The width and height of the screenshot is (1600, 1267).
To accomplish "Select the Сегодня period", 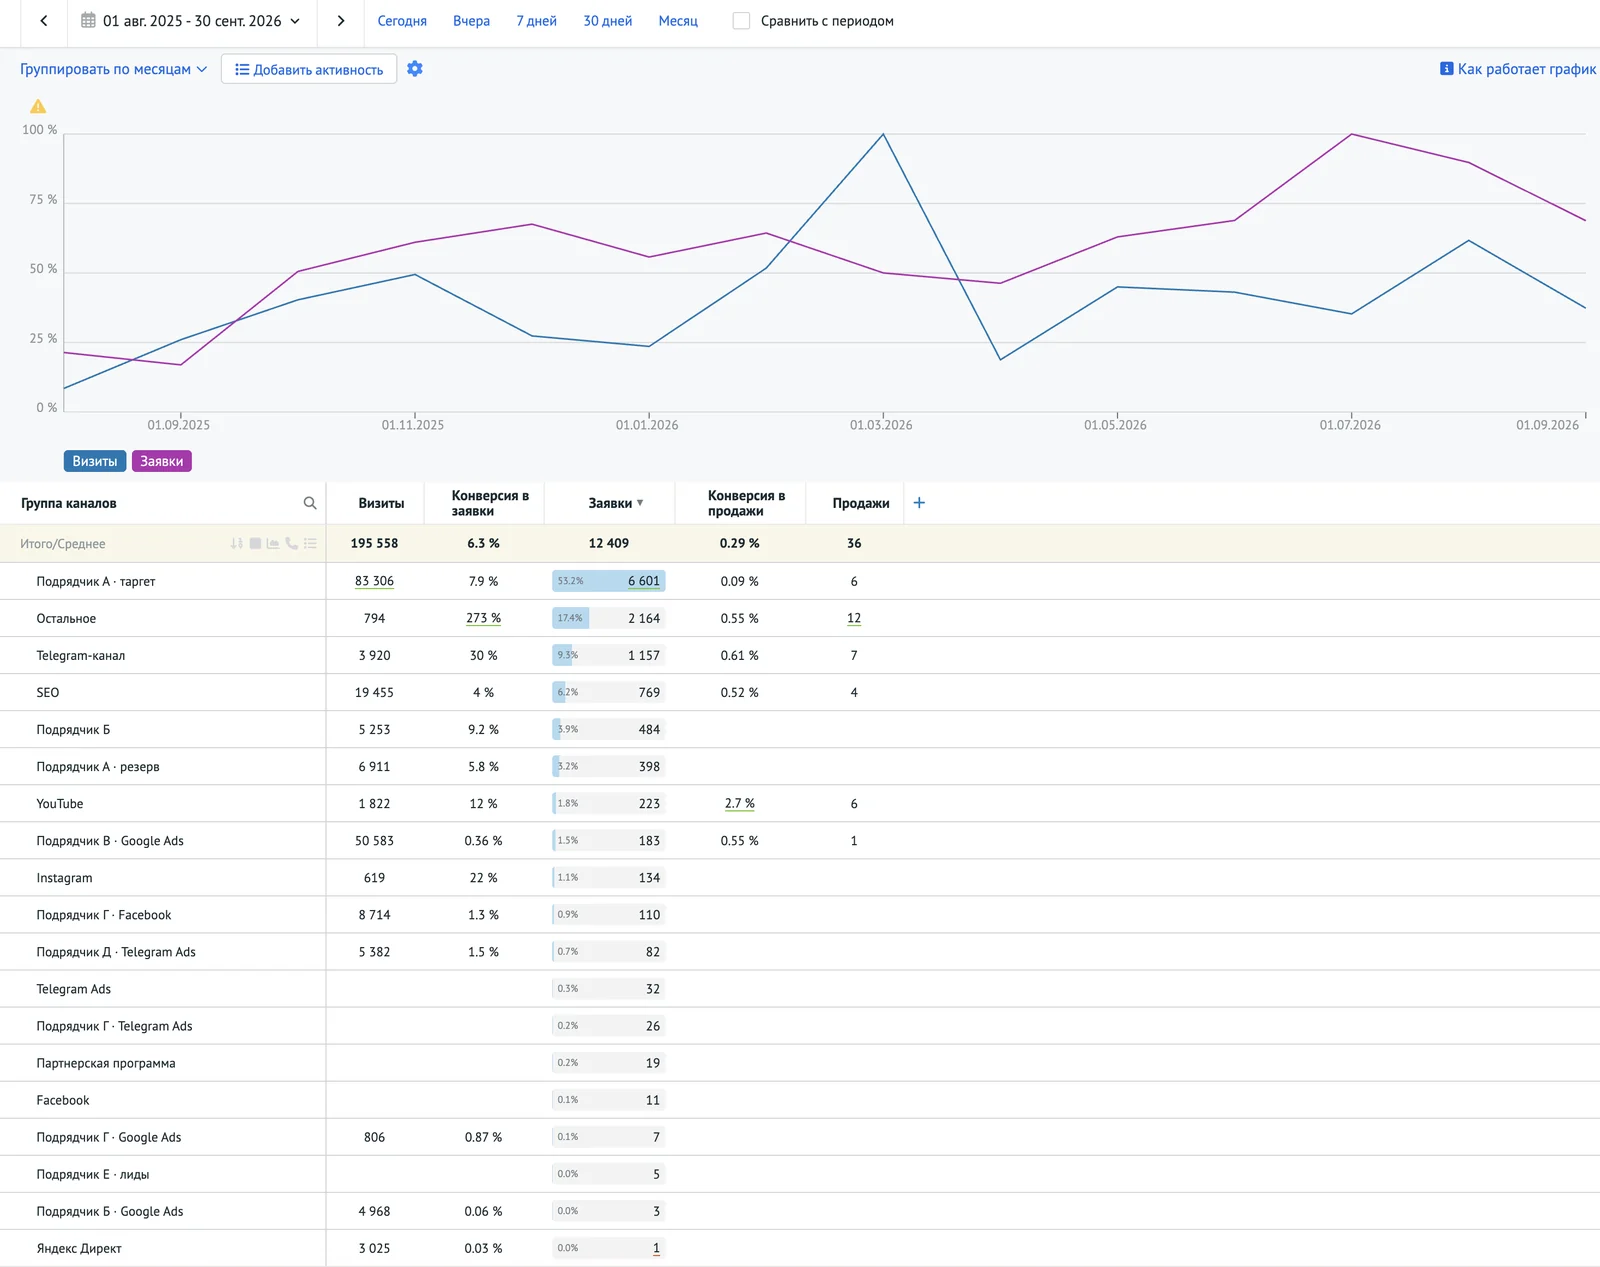I will [x=402, y=21].
